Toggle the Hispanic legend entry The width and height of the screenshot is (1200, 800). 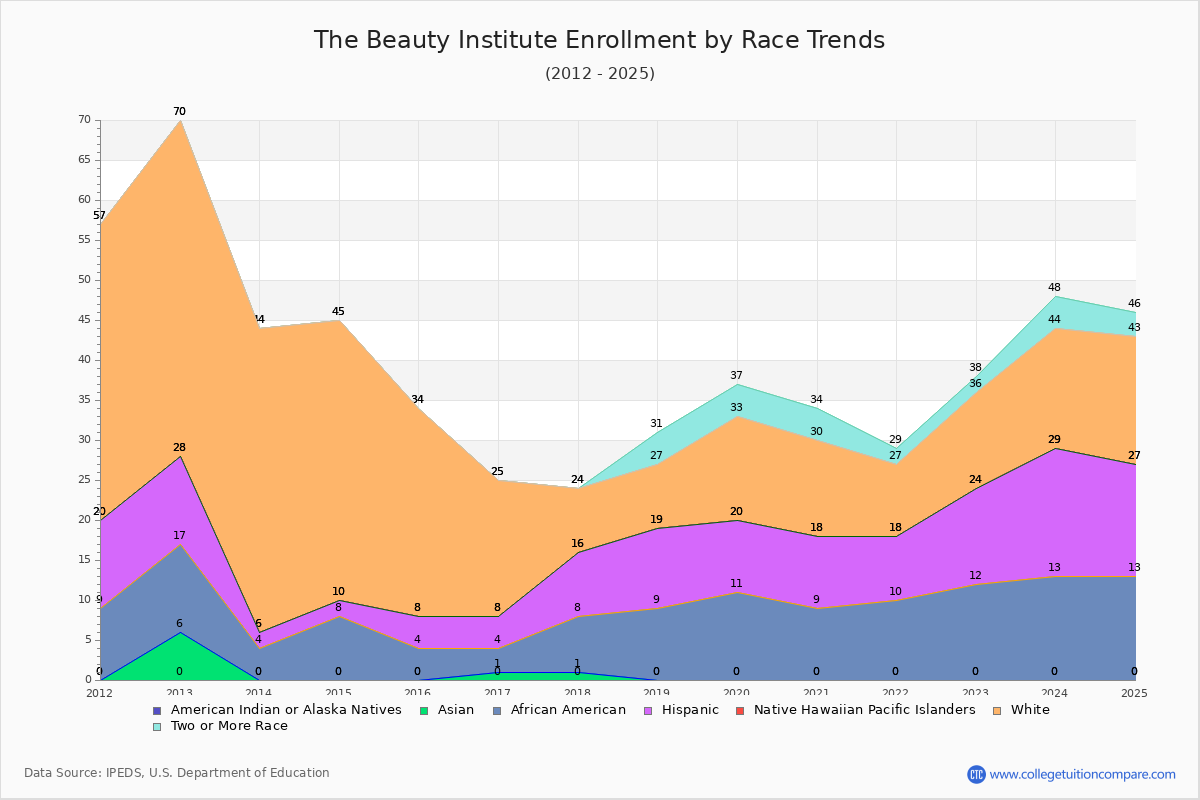pyautogui.click(x=681, y=710)
